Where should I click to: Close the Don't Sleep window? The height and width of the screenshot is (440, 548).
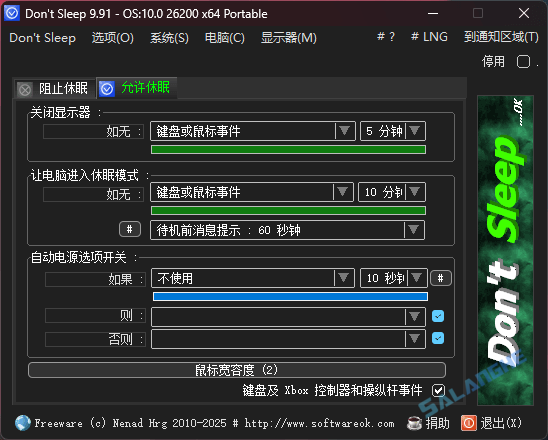pos(524,13)
